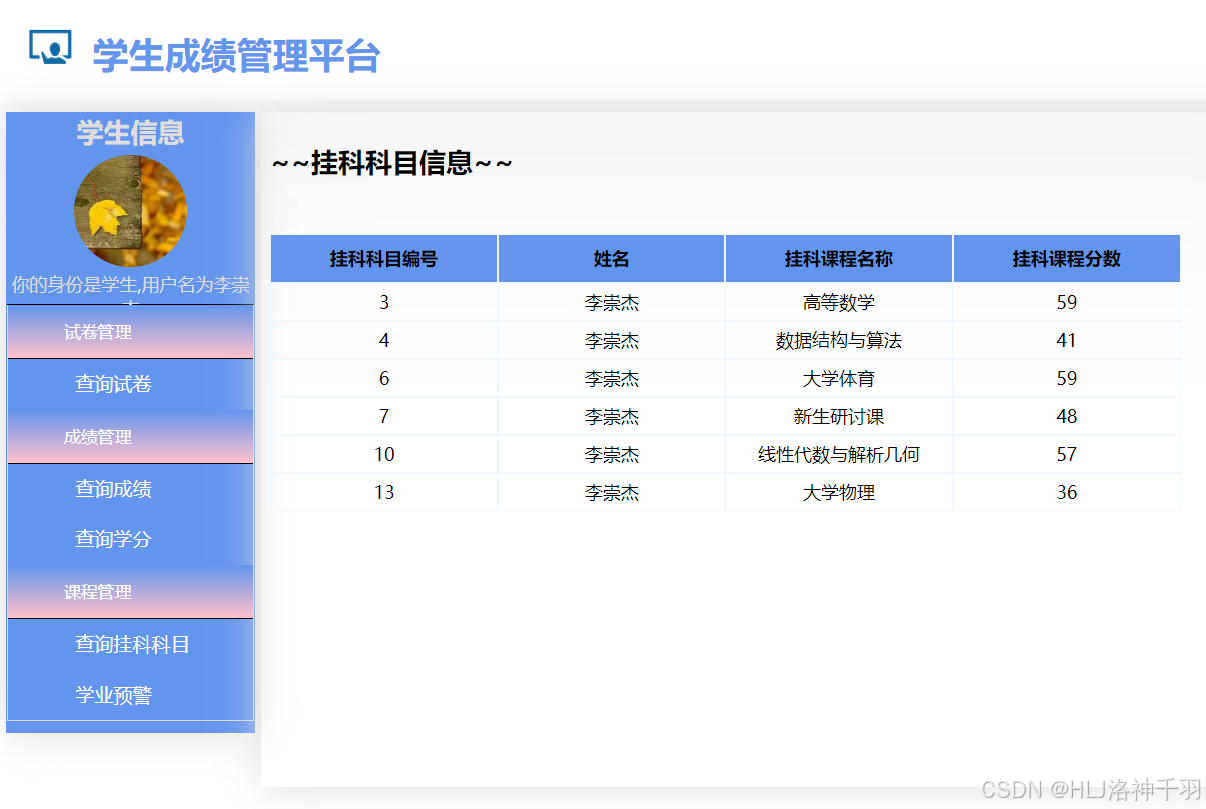Open 学业预警 in the sidebar
The width and height of the screenshot is (1206, 809).
click(113, 695)
